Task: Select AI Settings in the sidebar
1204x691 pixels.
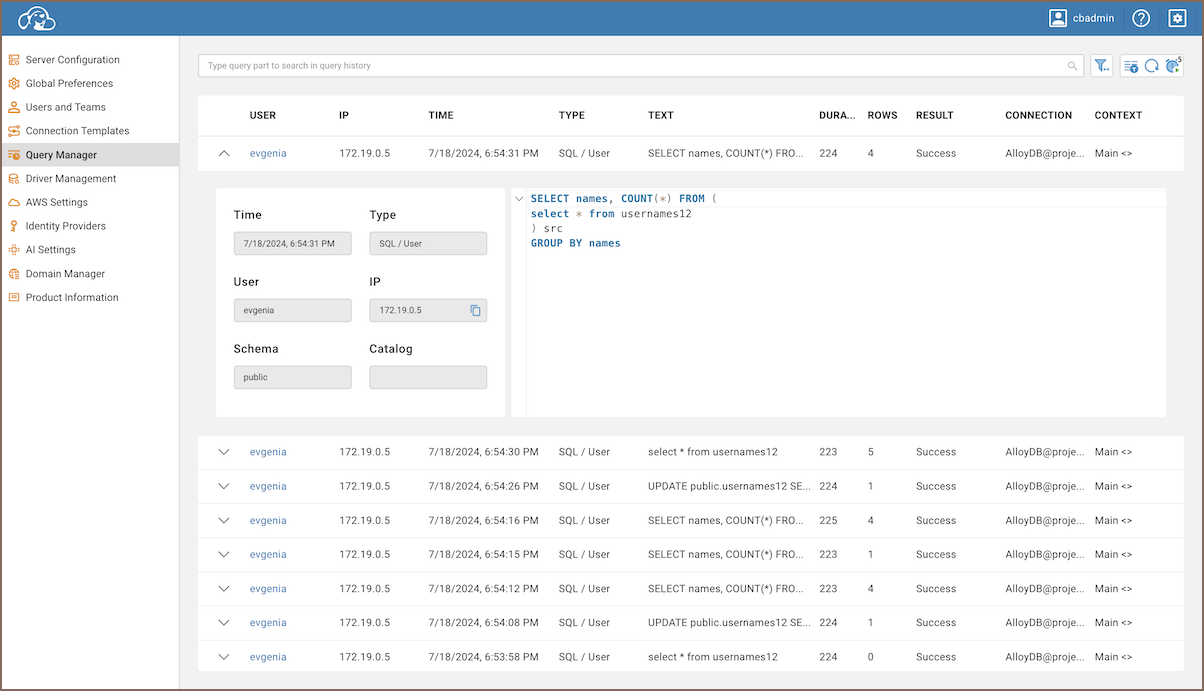Action: (51, 250)
